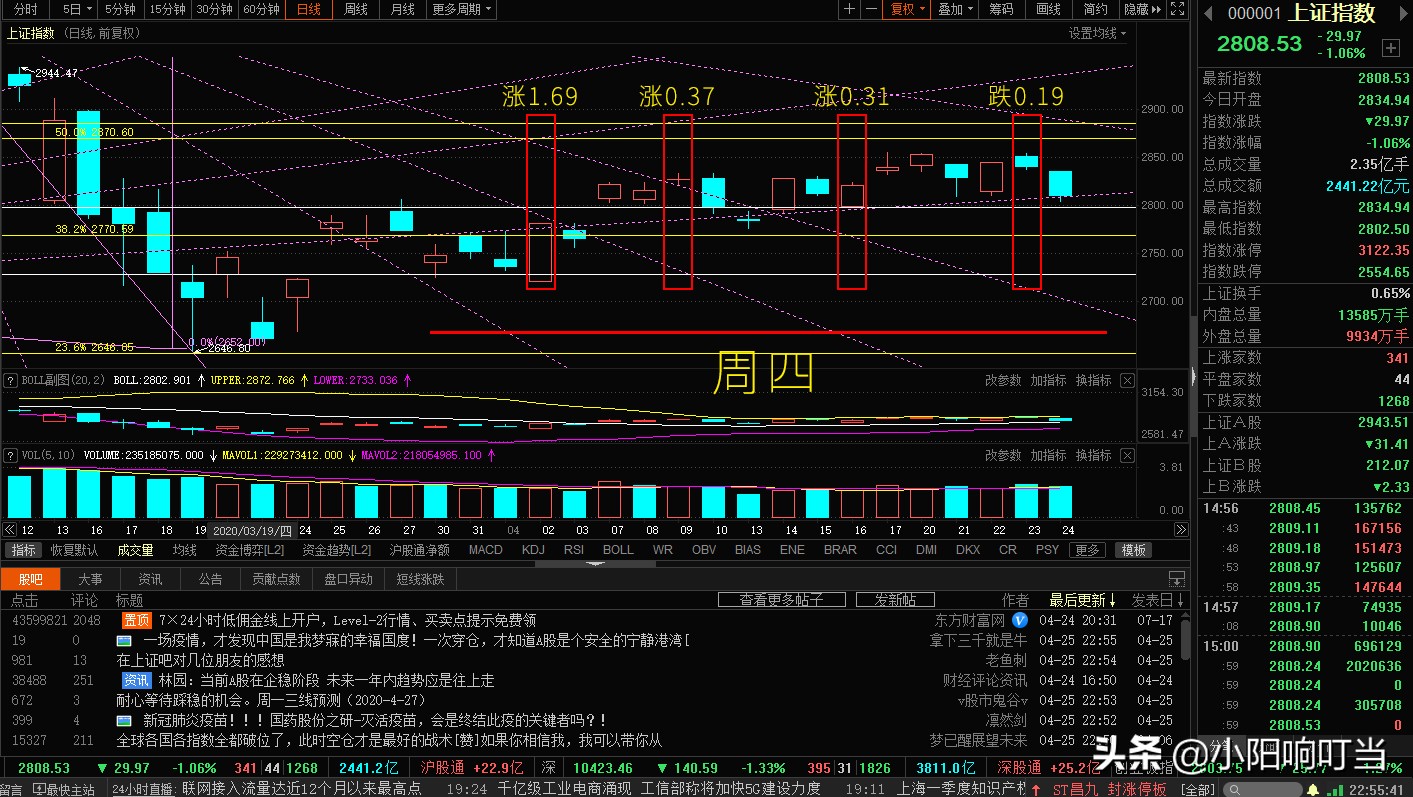
Task: Open the pop-out window icon above 作者 column
Action: click(x=1176, y=579)
